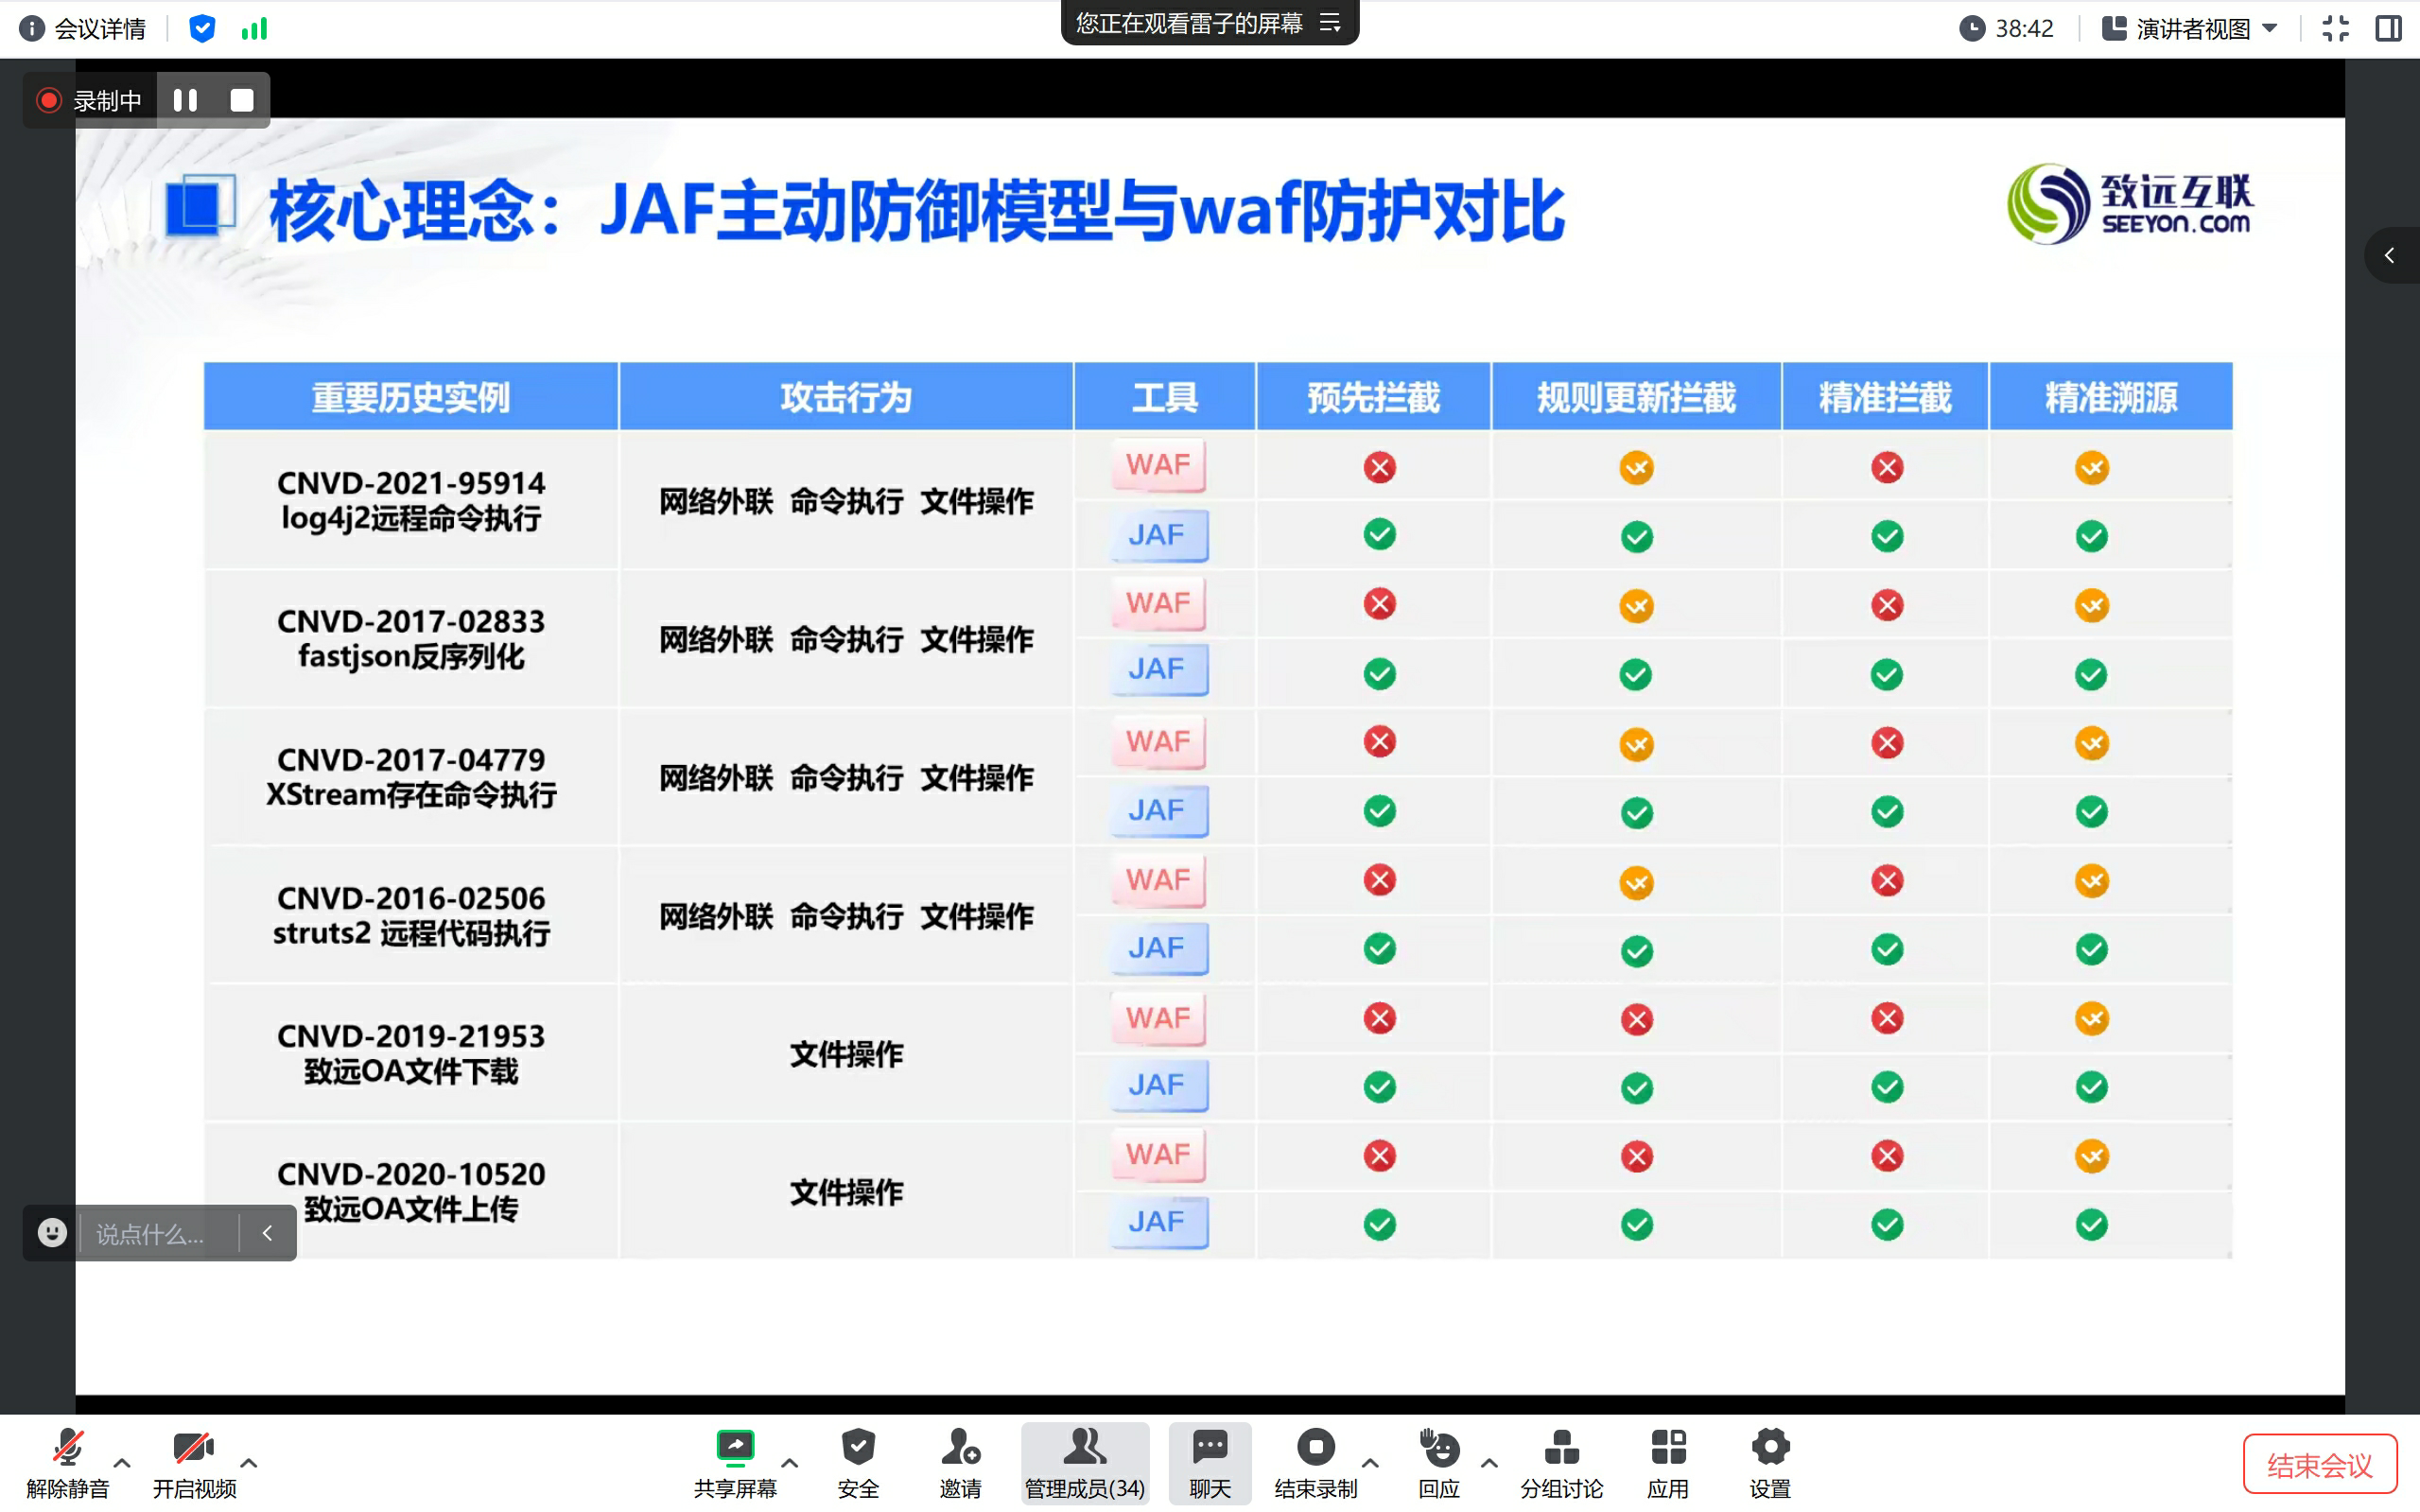
Task: Open 演讲者视图 view dropdown
Action: click(2190, 28)
